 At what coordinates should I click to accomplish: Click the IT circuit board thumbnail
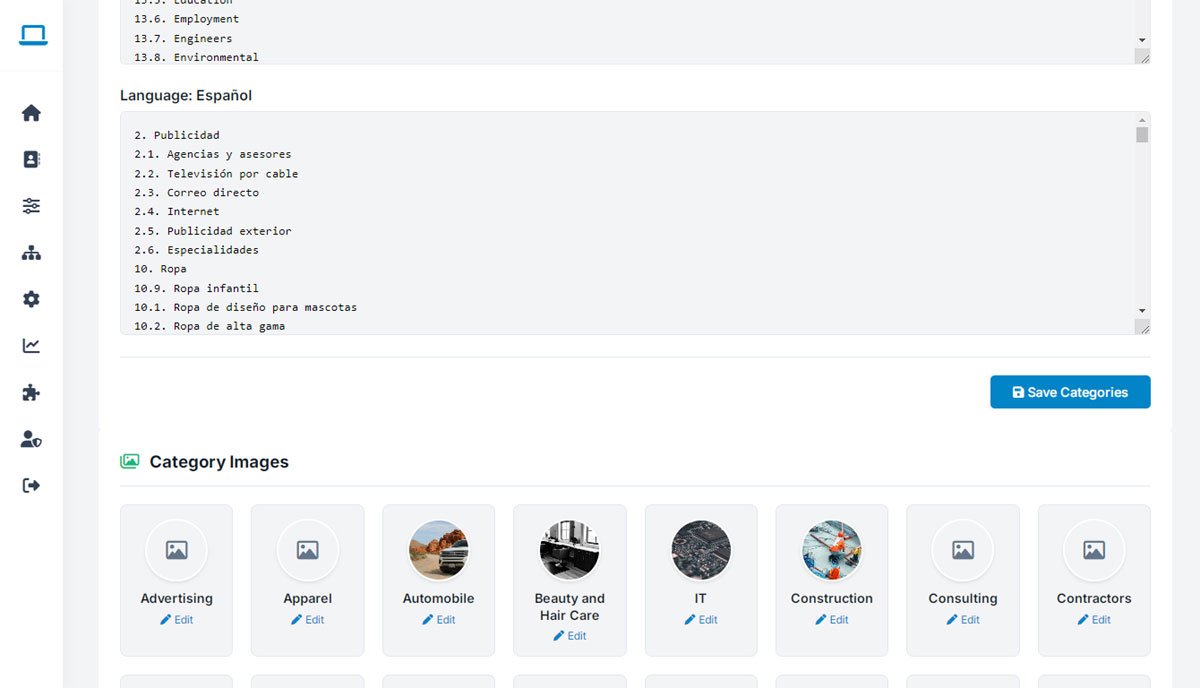pyautogui.click(x=701, y=550)
